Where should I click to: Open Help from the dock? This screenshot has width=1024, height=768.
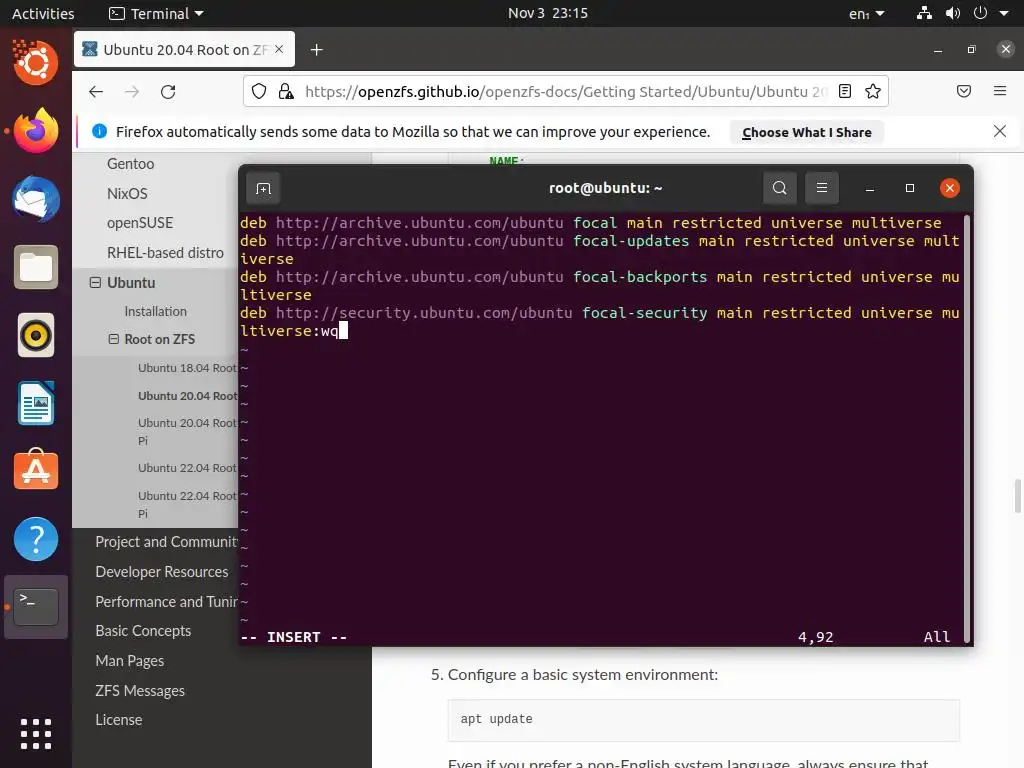click(x=36, y=539)
